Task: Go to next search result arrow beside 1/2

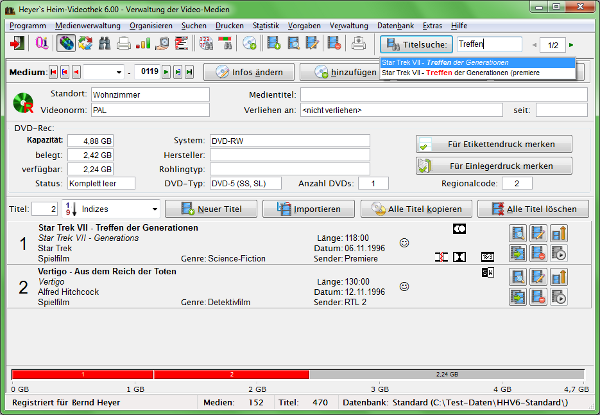Action: 571,45
